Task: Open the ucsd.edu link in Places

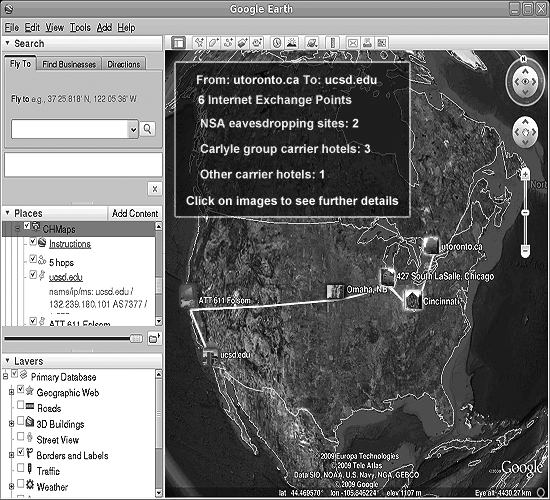Action: point(66,277)
